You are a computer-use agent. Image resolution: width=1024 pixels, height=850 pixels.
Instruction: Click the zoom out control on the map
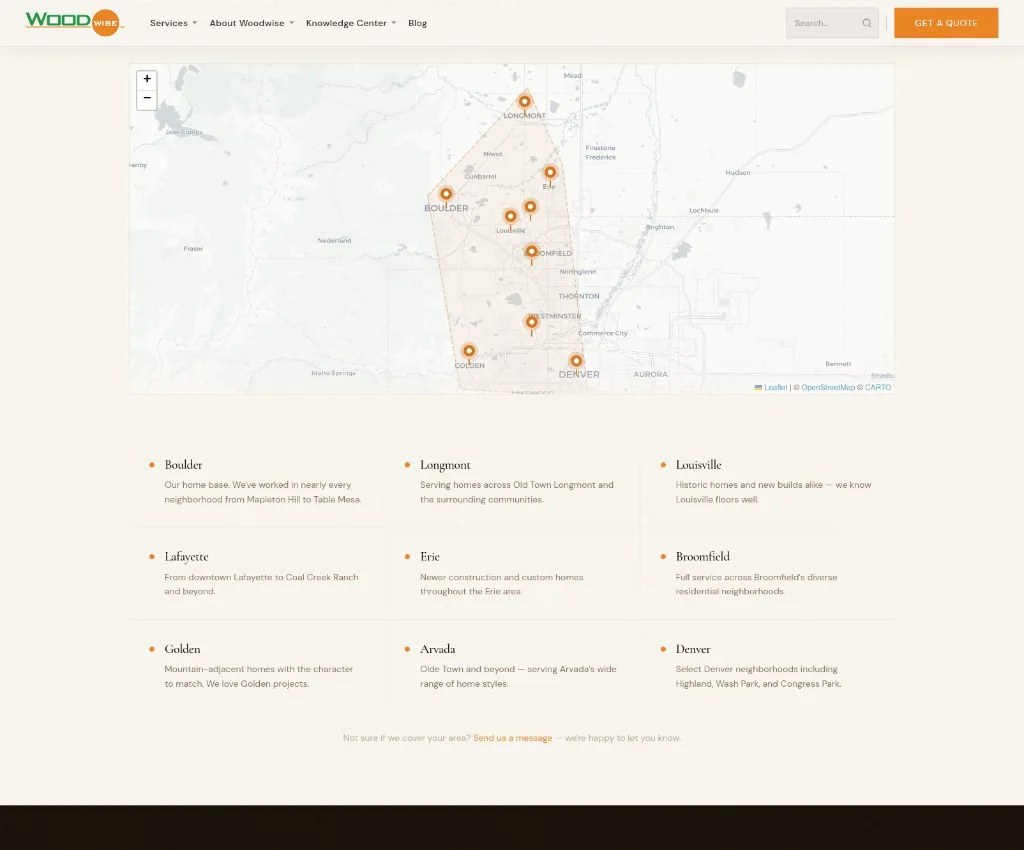coord(147,97)
